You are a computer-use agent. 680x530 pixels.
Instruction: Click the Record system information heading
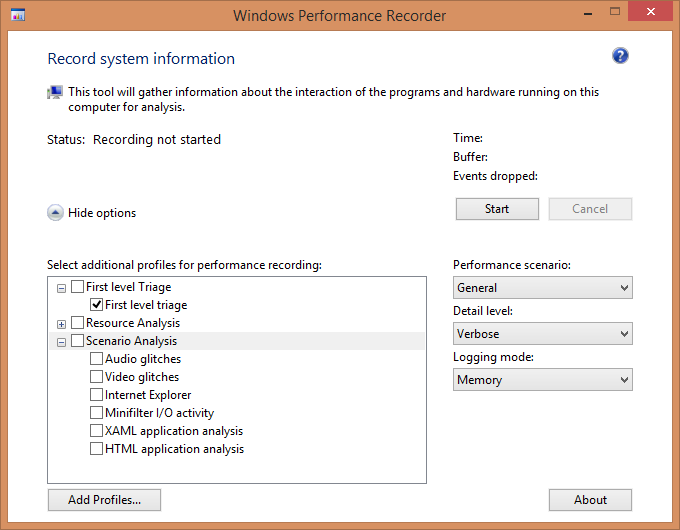point(141,59)
